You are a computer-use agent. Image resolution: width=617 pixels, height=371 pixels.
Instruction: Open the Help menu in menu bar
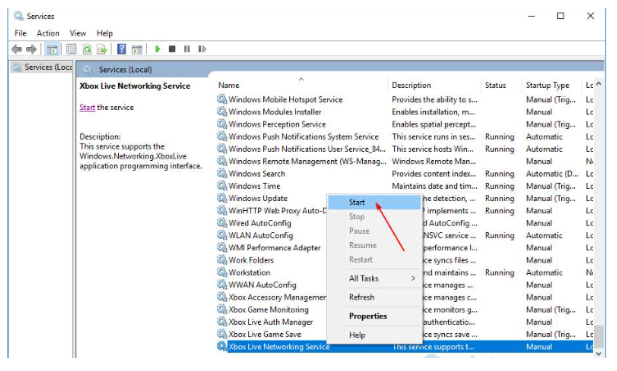(x=105, y=33)
